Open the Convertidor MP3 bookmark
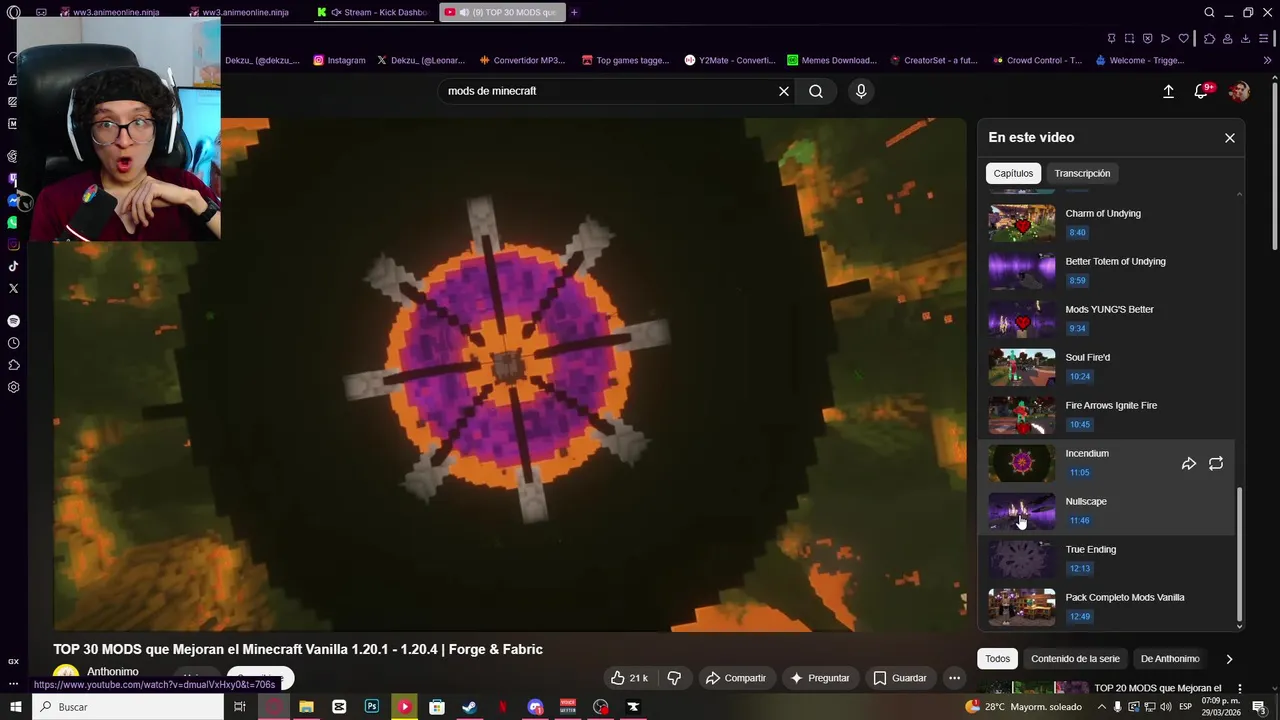 (x=522, y=60)
